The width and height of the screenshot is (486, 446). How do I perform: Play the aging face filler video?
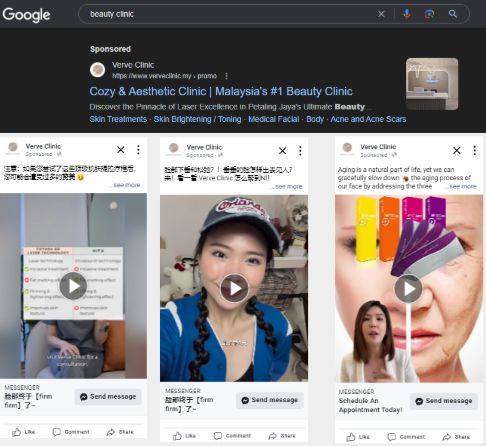pos(408,289)
